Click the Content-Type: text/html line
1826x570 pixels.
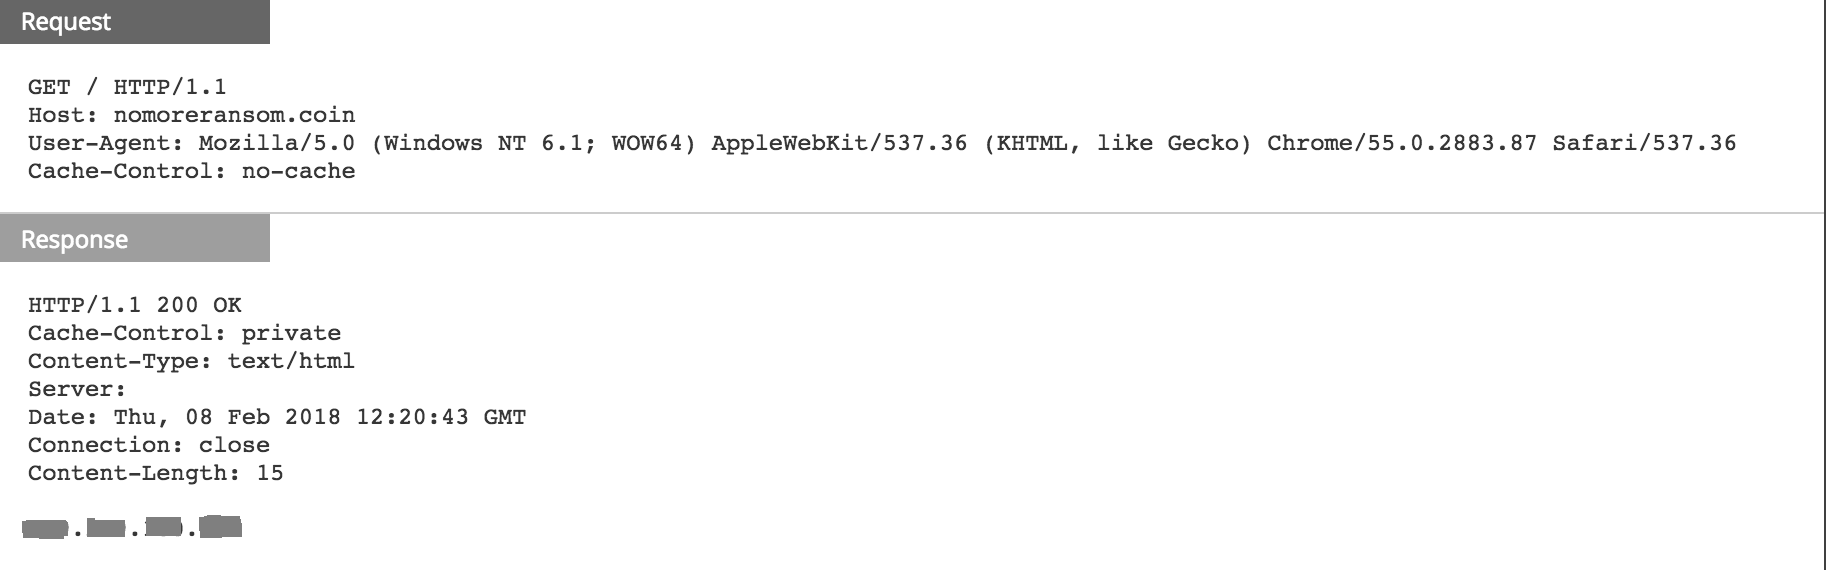coord(191,361)
